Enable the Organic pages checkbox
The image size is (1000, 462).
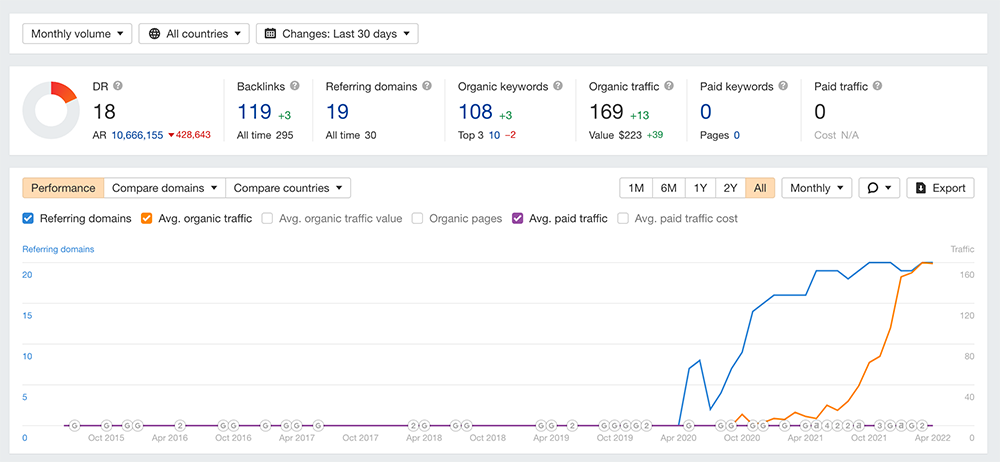pos(417,218)
